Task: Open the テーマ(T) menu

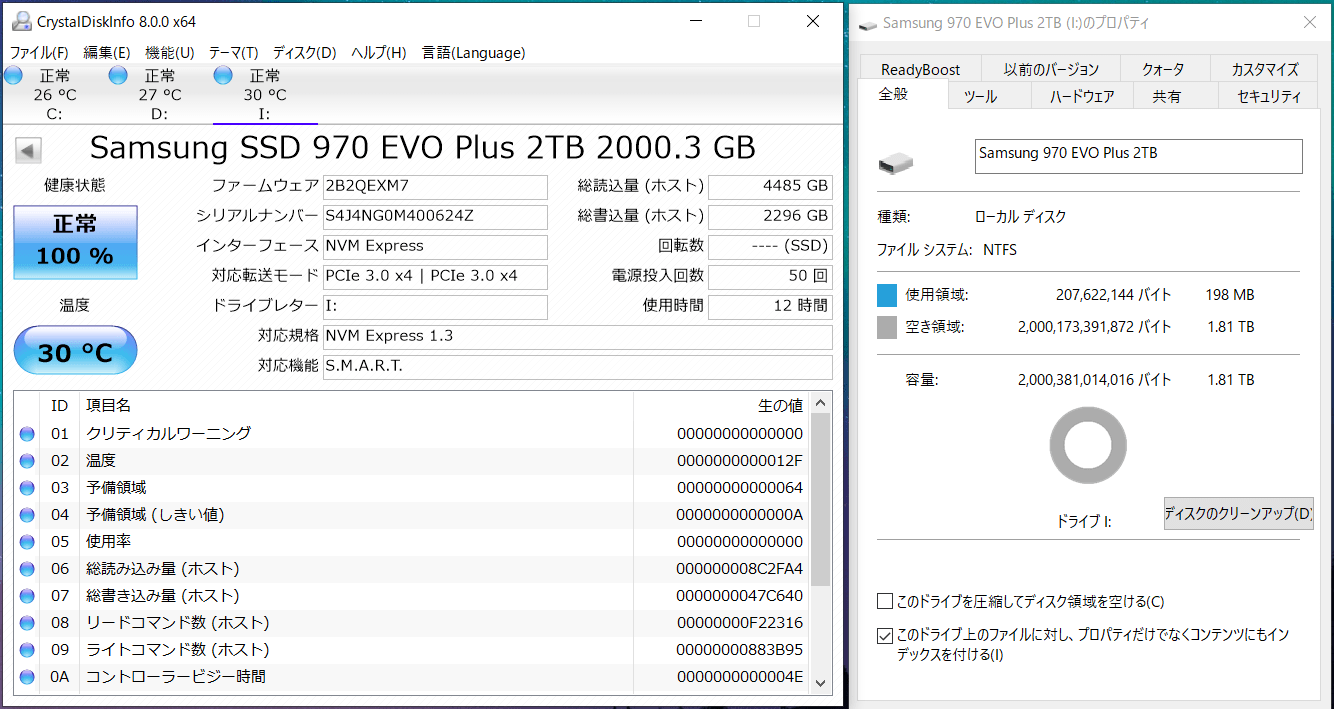Action: [x=234, y=52]
